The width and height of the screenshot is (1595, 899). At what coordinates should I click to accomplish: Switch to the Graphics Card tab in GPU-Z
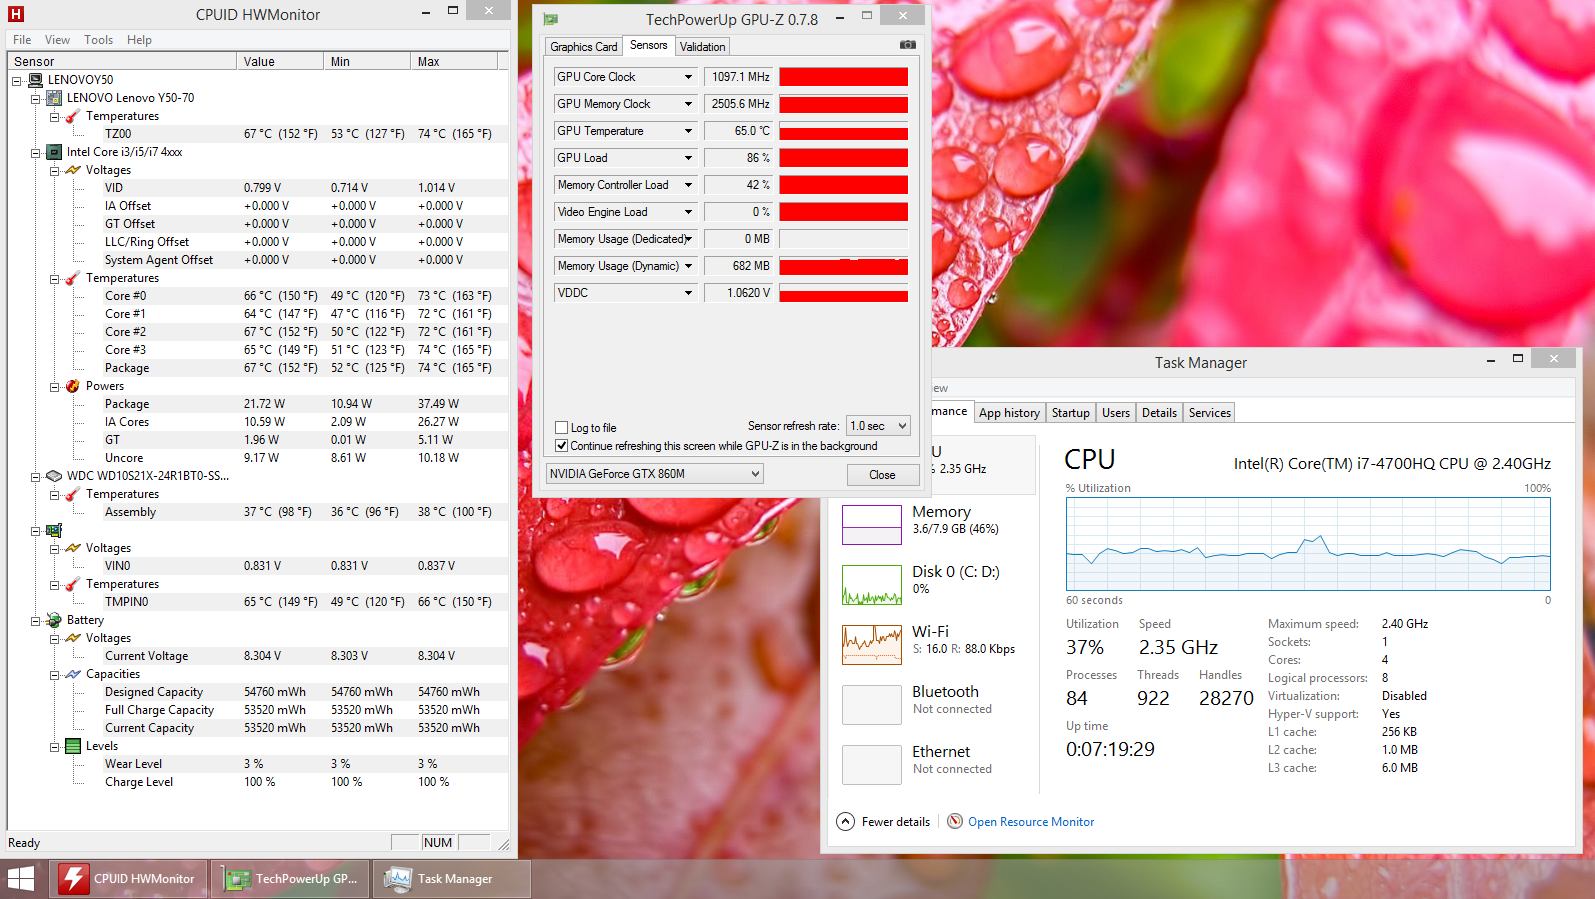[584, 47]
